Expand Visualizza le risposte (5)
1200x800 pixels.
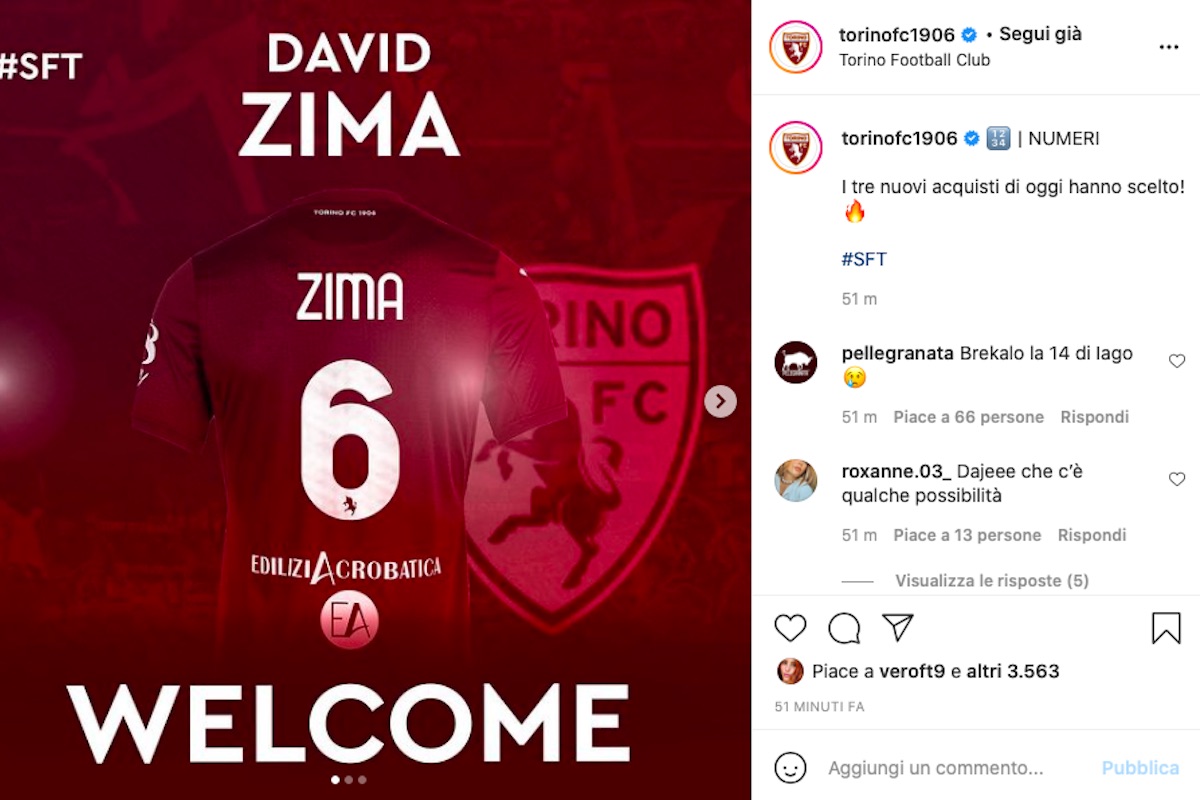[x=991, y=580]
